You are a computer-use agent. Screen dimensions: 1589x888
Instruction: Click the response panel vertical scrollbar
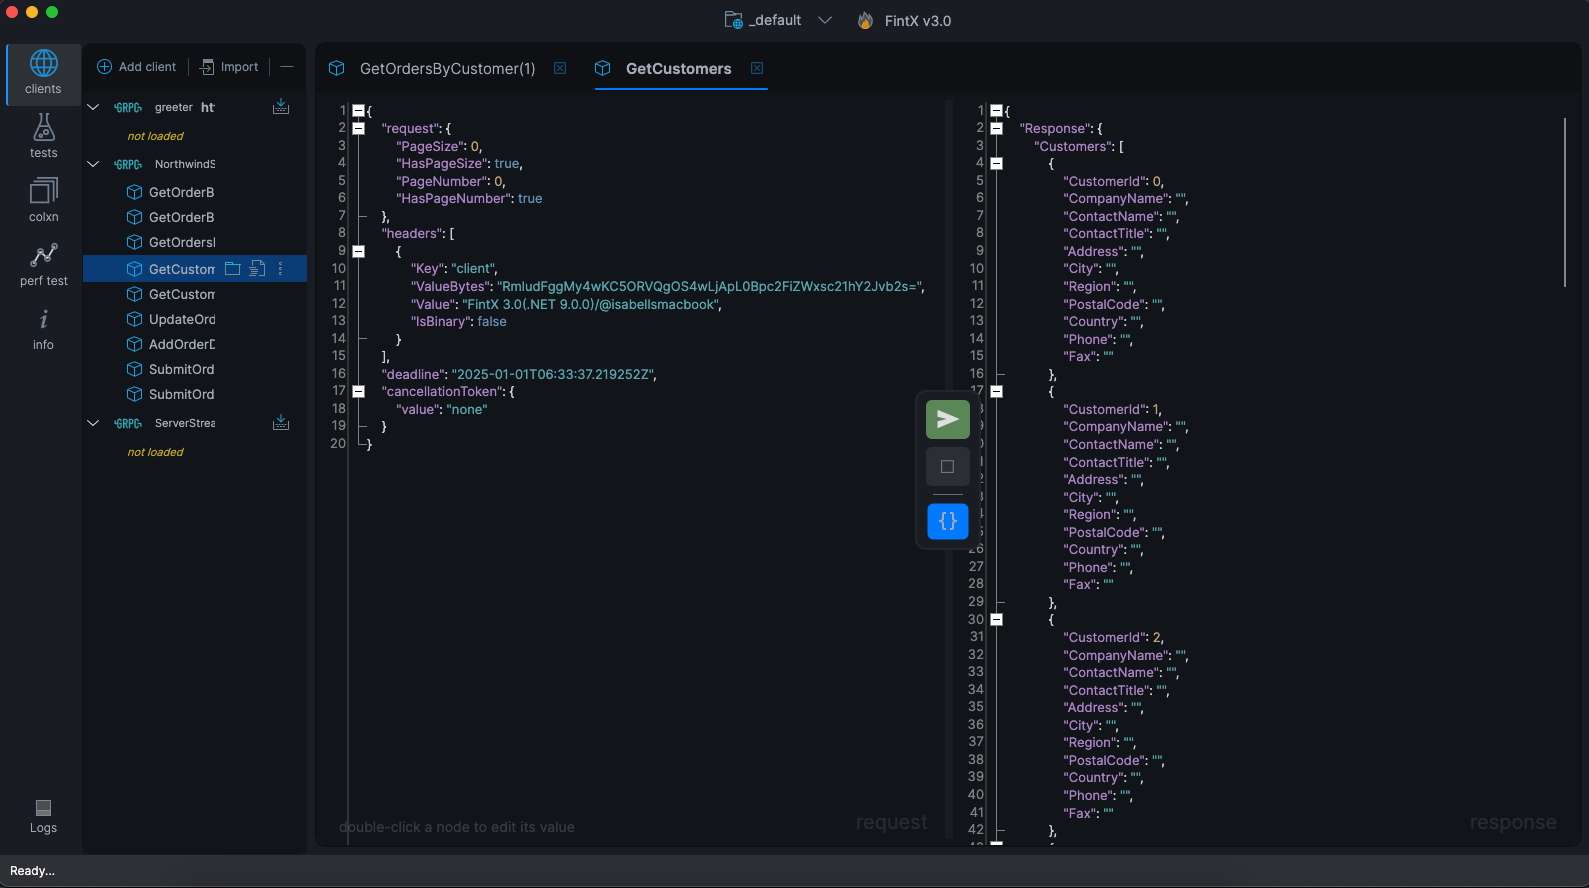coord(1565,202)
